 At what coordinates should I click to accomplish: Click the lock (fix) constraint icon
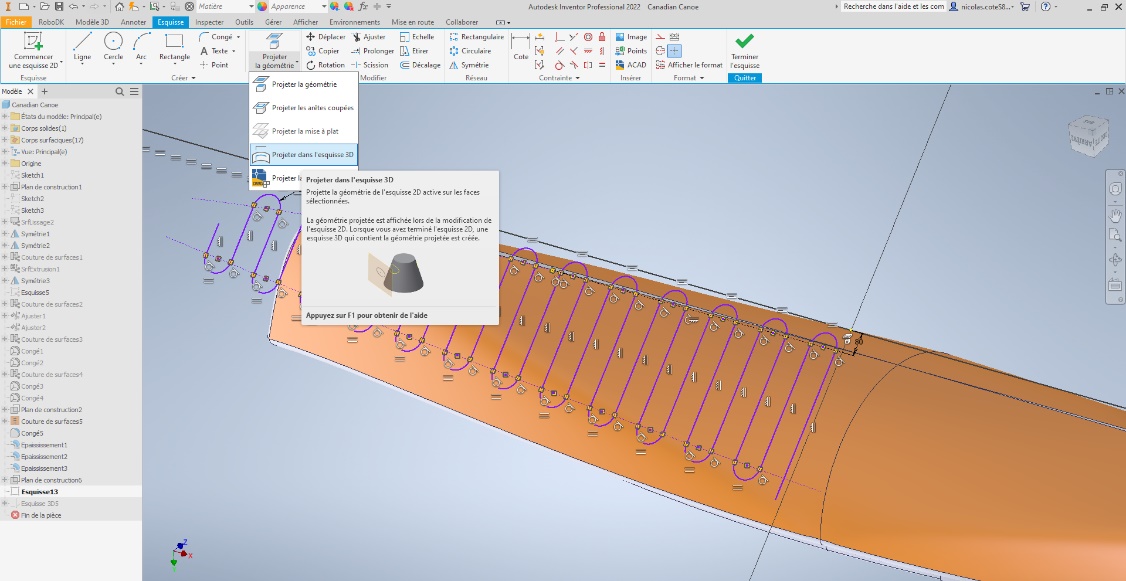pyautogui.click(x=602, y=37)
